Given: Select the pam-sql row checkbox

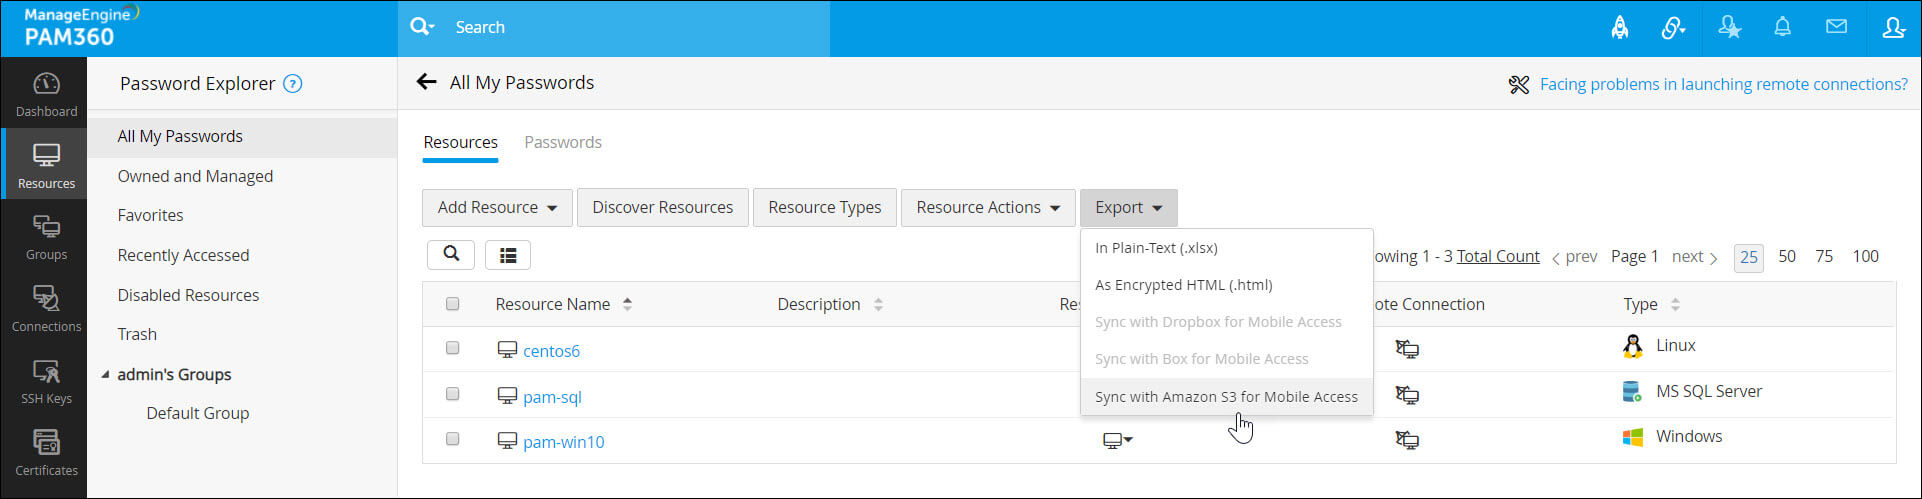Looking at the screenshot, I should (452, 395).
